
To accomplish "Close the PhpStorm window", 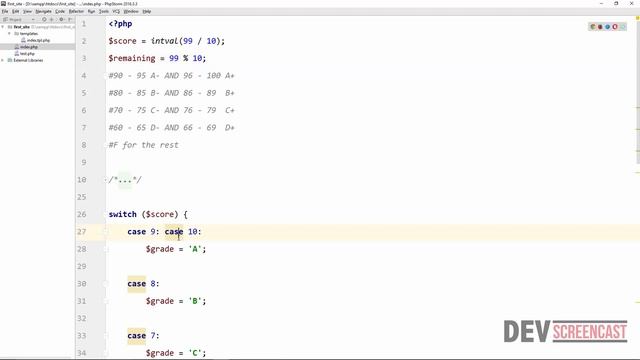I will (x=631, y=3).
